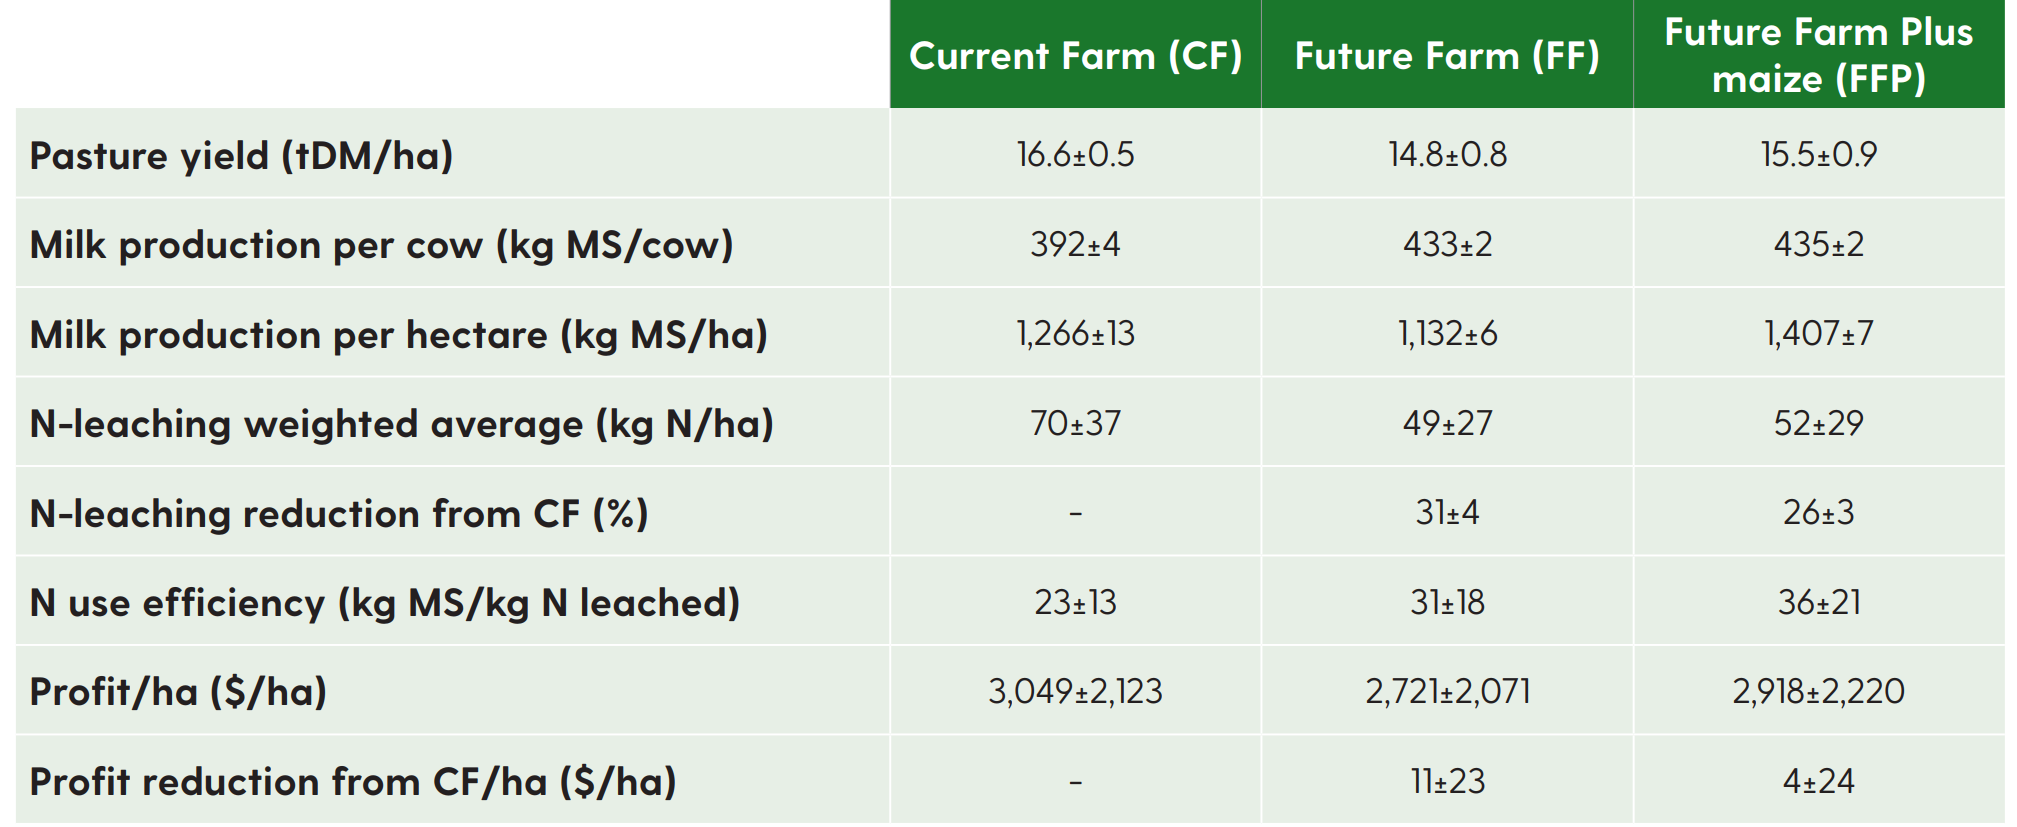Click the 433±2 milk per cow cell
The height and width of the screenshot is (827, 2017).
tap(1447, 244)
